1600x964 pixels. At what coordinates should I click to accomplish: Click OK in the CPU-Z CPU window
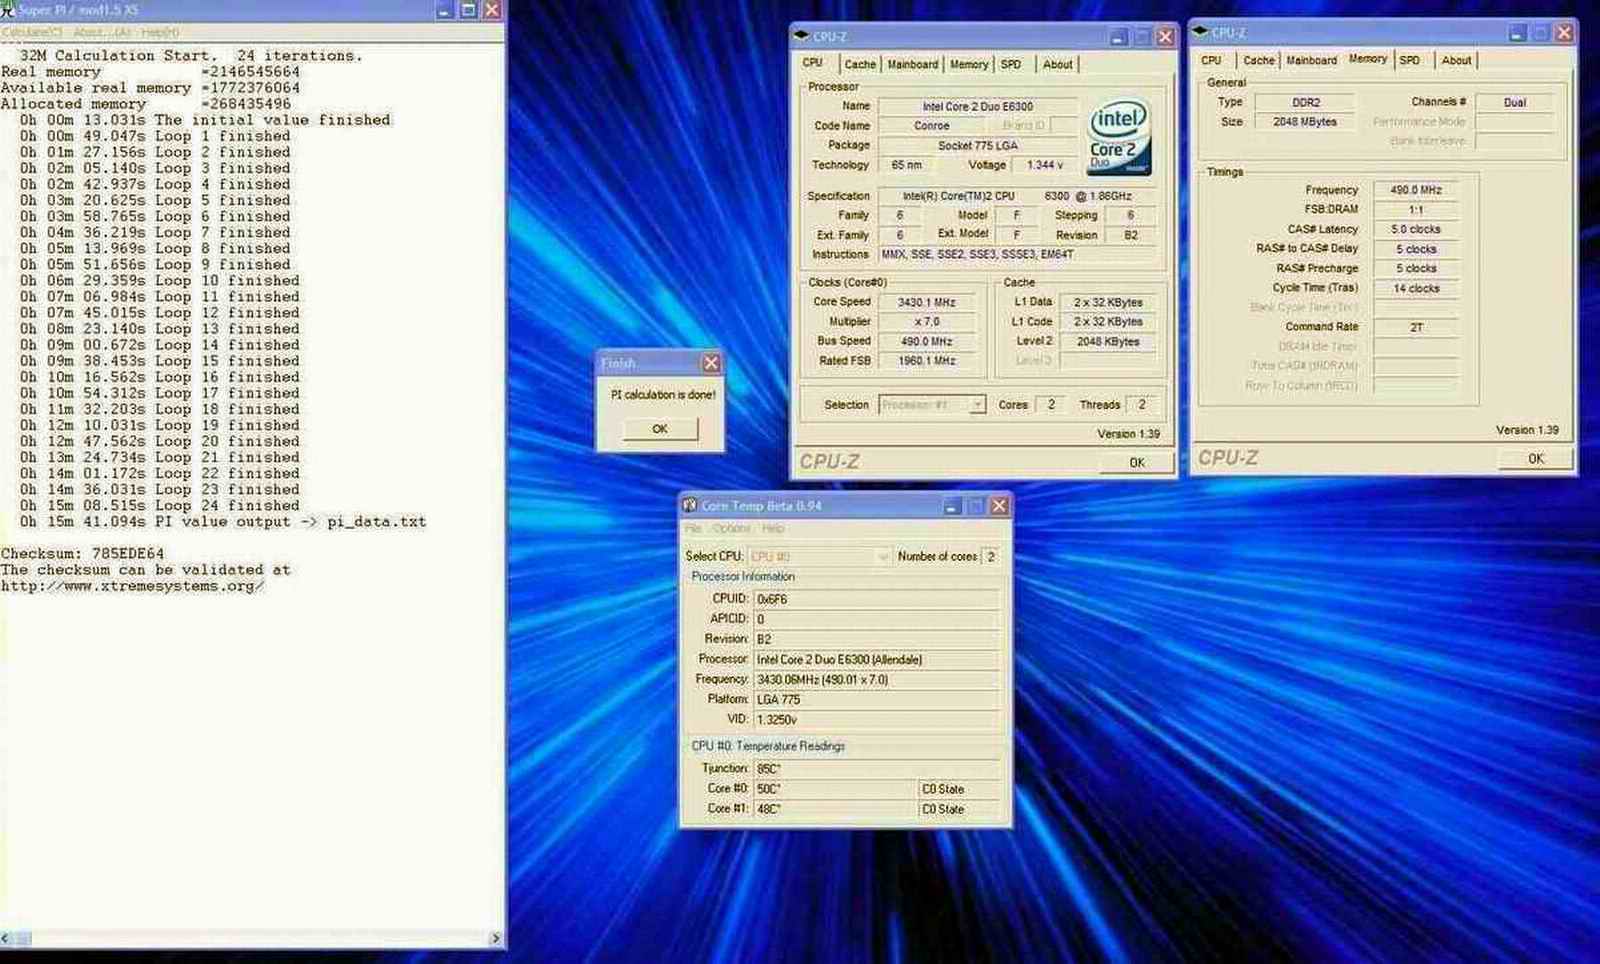pyautogui.click(x=1137, y=462)
